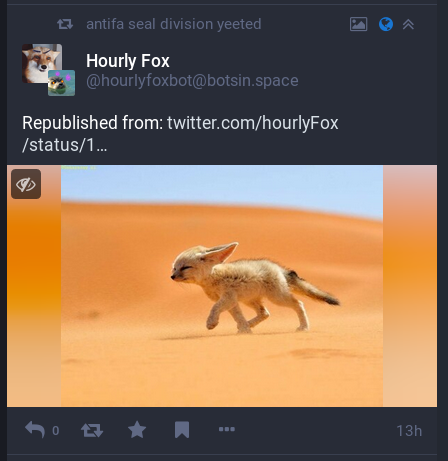The height and width of the screenshot is (461, 448).
Task: Reply to the Hourly Fox post
Action: tap(35, 430)
